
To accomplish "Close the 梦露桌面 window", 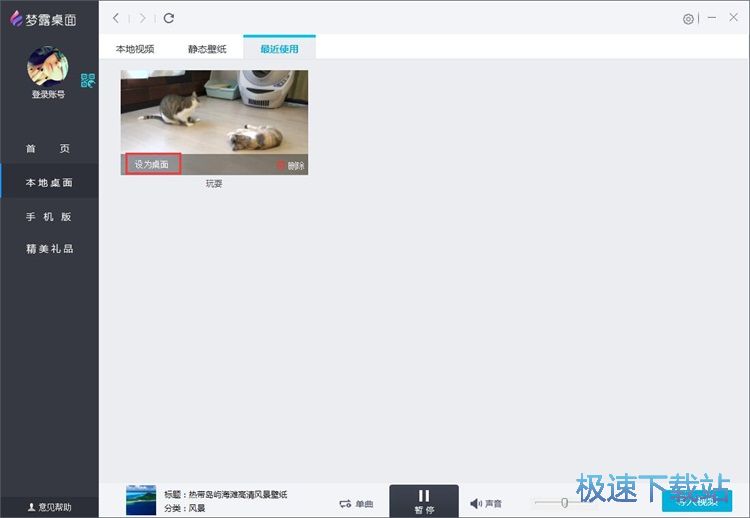I will pyautogui.click(x=733, y=17).
